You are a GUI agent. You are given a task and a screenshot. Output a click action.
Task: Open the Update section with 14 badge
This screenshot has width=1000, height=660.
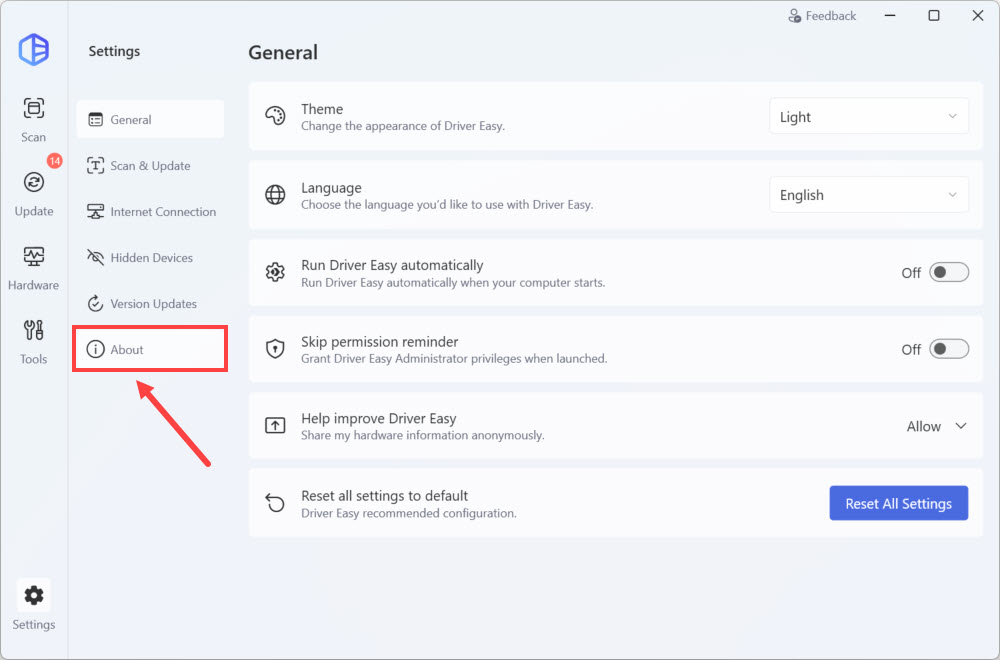click(34, 183)
